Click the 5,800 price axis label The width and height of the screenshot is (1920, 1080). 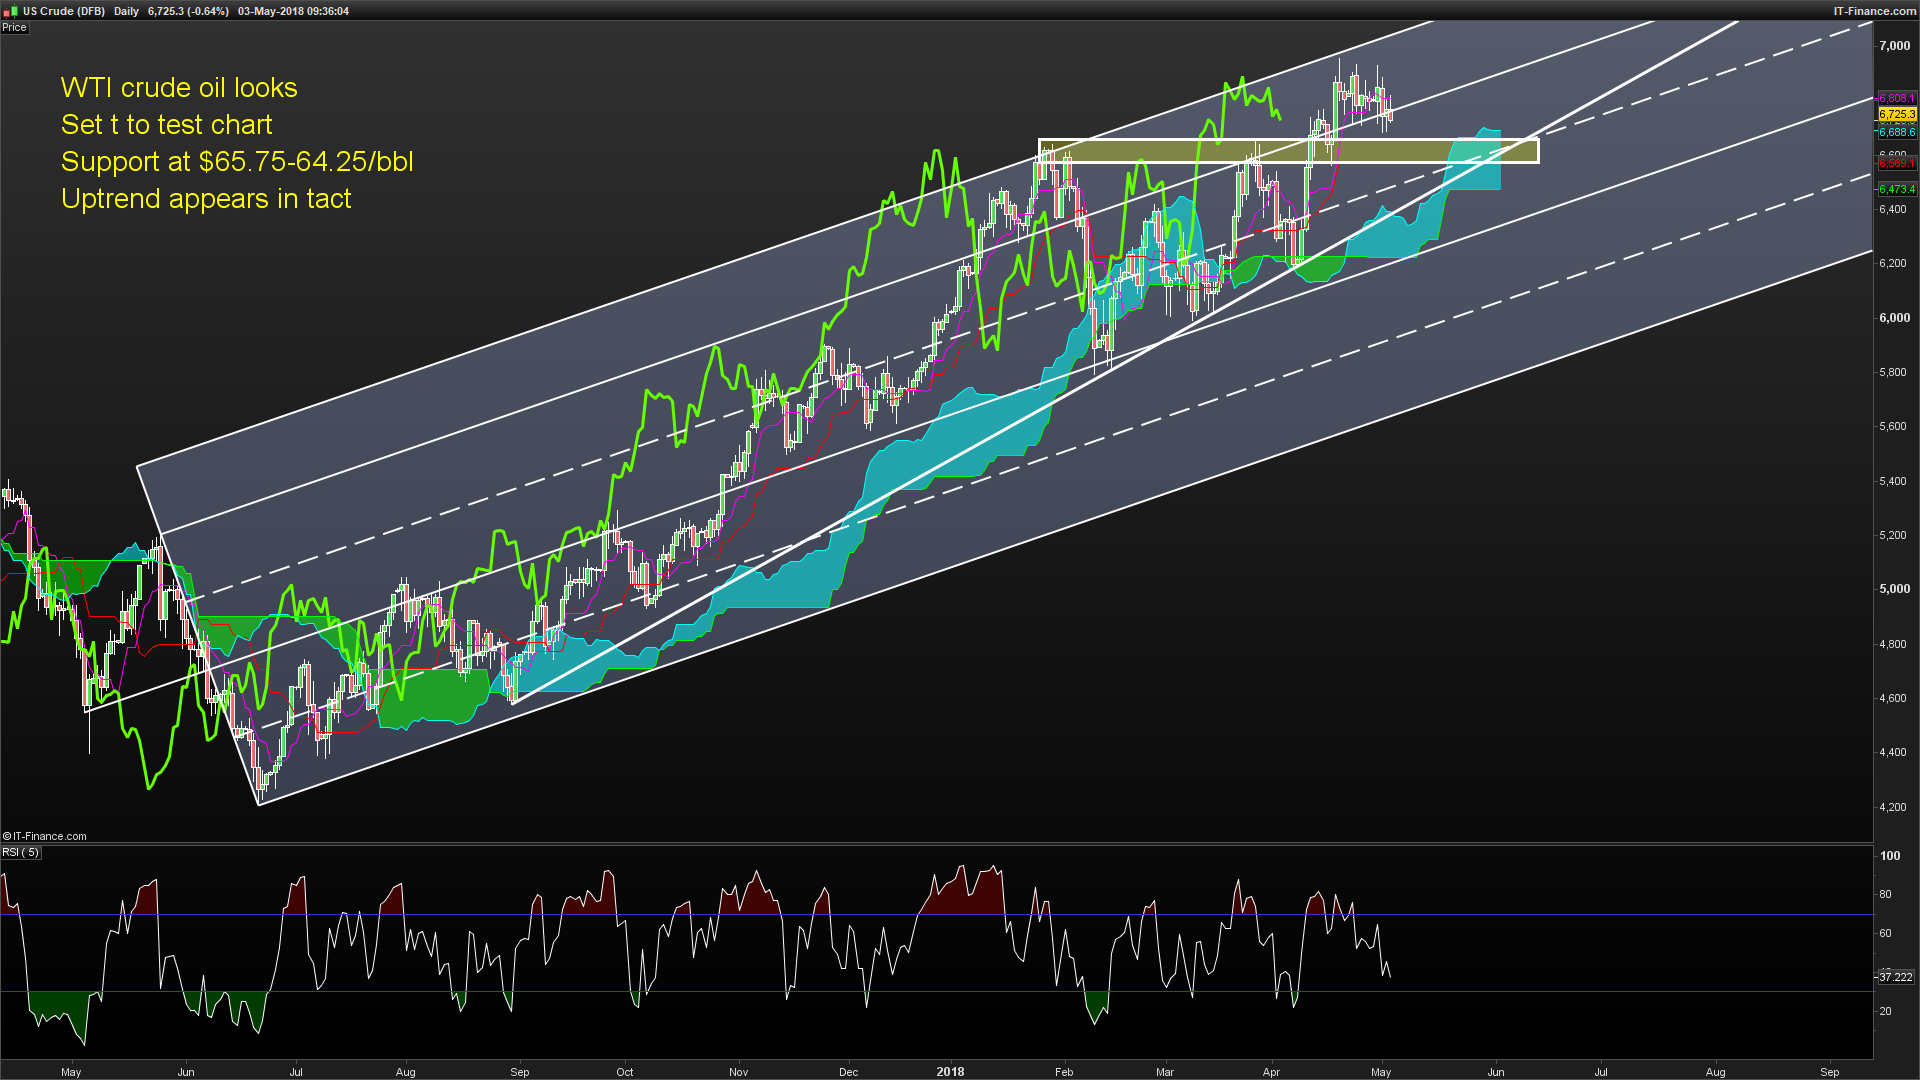[1893, 372]
